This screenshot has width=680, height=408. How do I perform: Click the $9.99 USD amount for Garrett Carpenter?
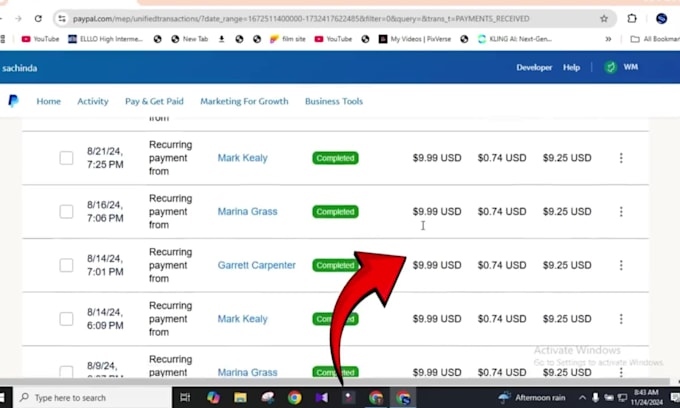point(437,265)
